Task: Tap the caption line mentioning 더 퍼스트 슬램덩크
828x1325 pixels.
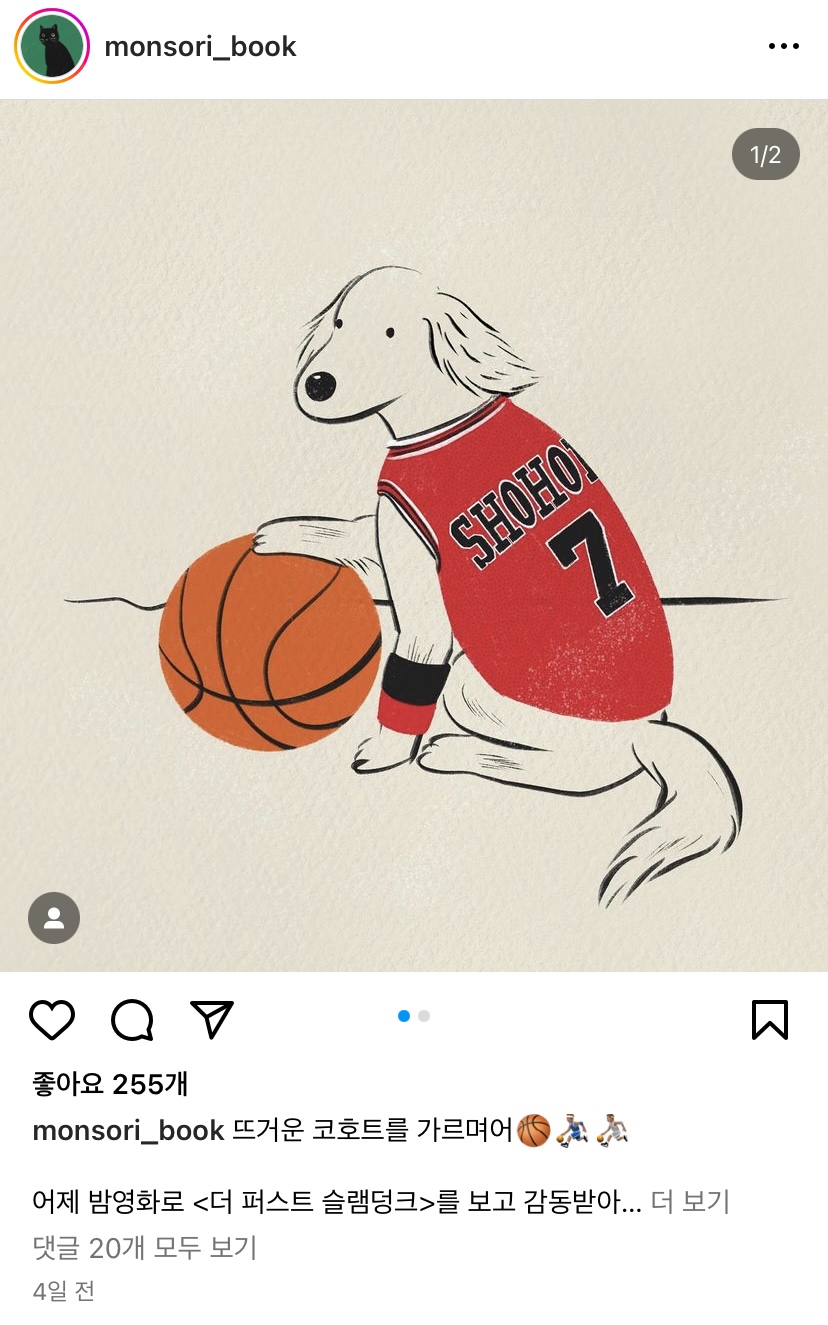Action: [337, 1202]
